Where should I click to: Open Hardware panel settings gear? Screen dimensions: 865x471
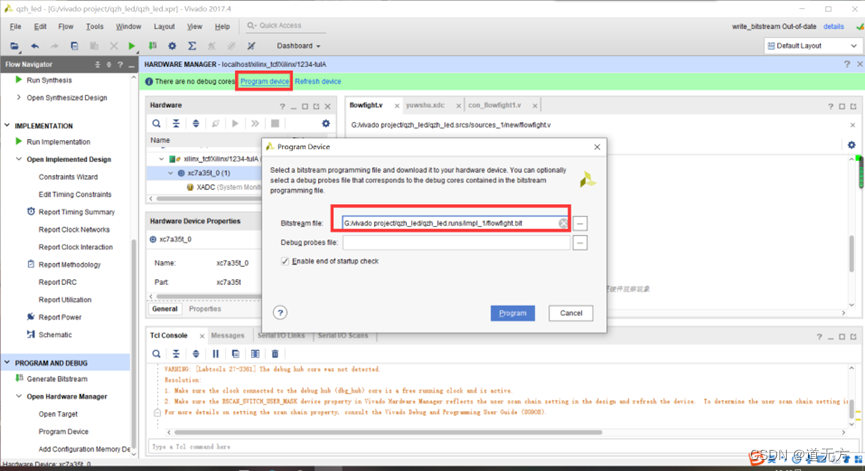tap(326, 124)
